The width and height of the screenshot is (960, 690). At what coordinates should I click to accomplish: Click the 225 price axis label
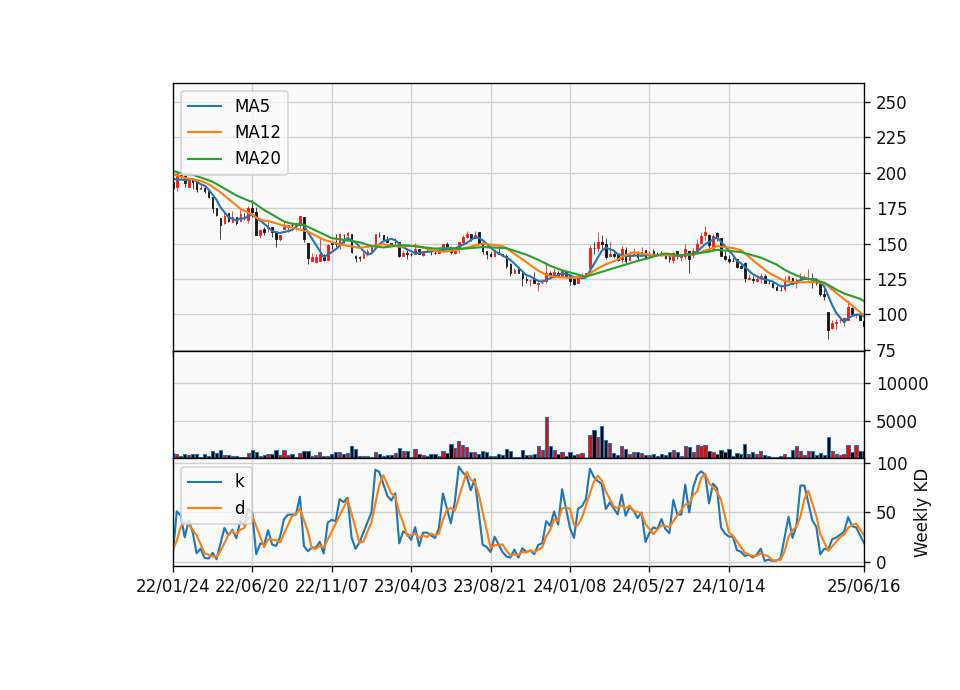(891, 138)
